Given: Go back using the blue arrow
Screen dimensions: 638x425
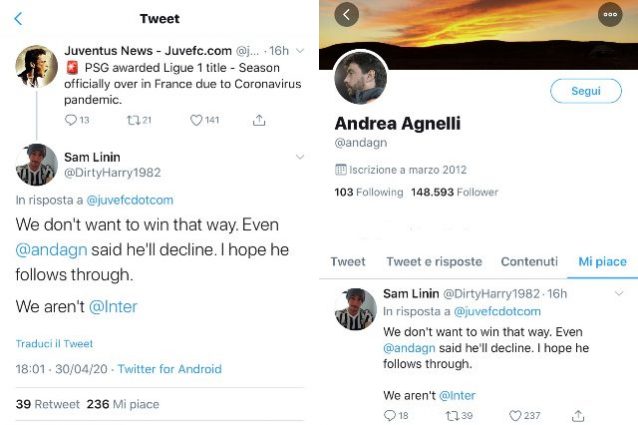Looking at the screenshot, I should [x=18, y=19].
